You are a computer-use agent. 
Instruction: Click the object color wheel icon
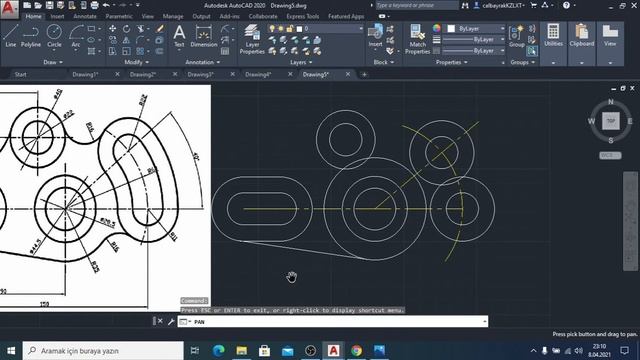pyautogui.click(x=436, y=28)
